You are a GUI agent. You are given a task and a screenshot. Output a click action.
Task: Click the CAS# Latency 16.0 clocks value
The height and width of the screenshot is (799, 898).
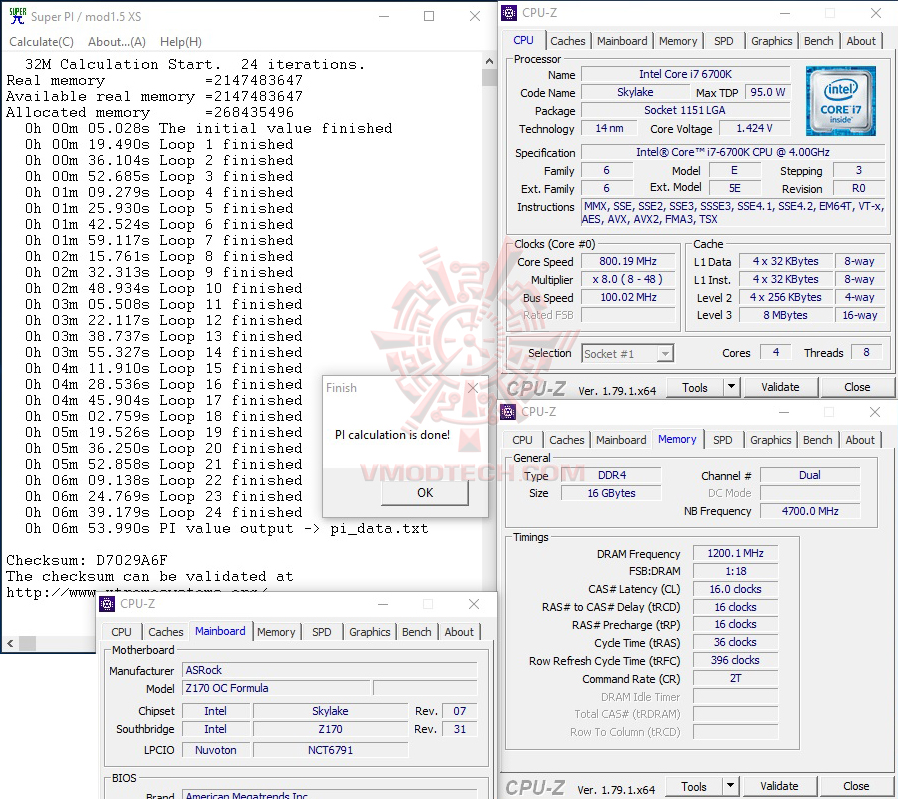(x=735, y=589)
